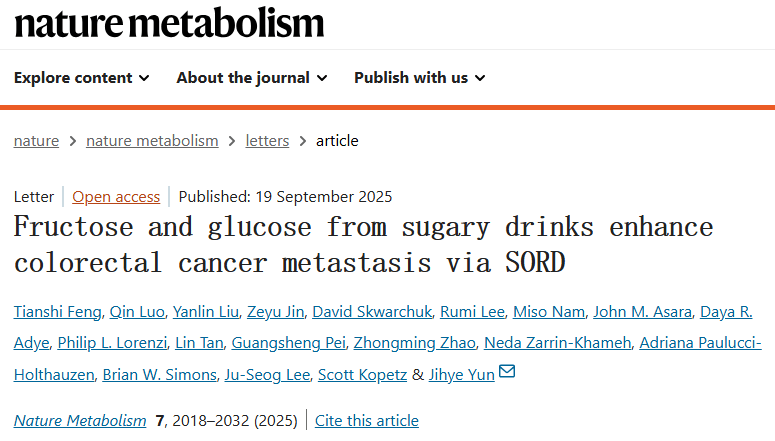Expand the Publish with us menu
Image resolution: width=775 pixels, height=441 pixels.
coord(420,78)
